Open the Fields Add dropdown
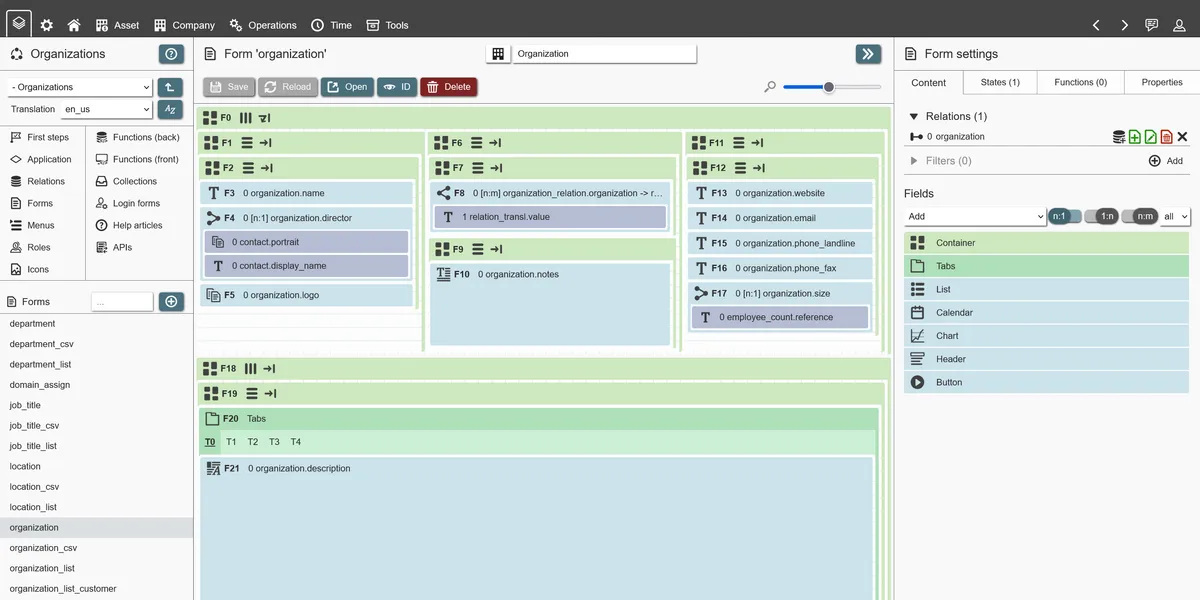 [975, 216]
